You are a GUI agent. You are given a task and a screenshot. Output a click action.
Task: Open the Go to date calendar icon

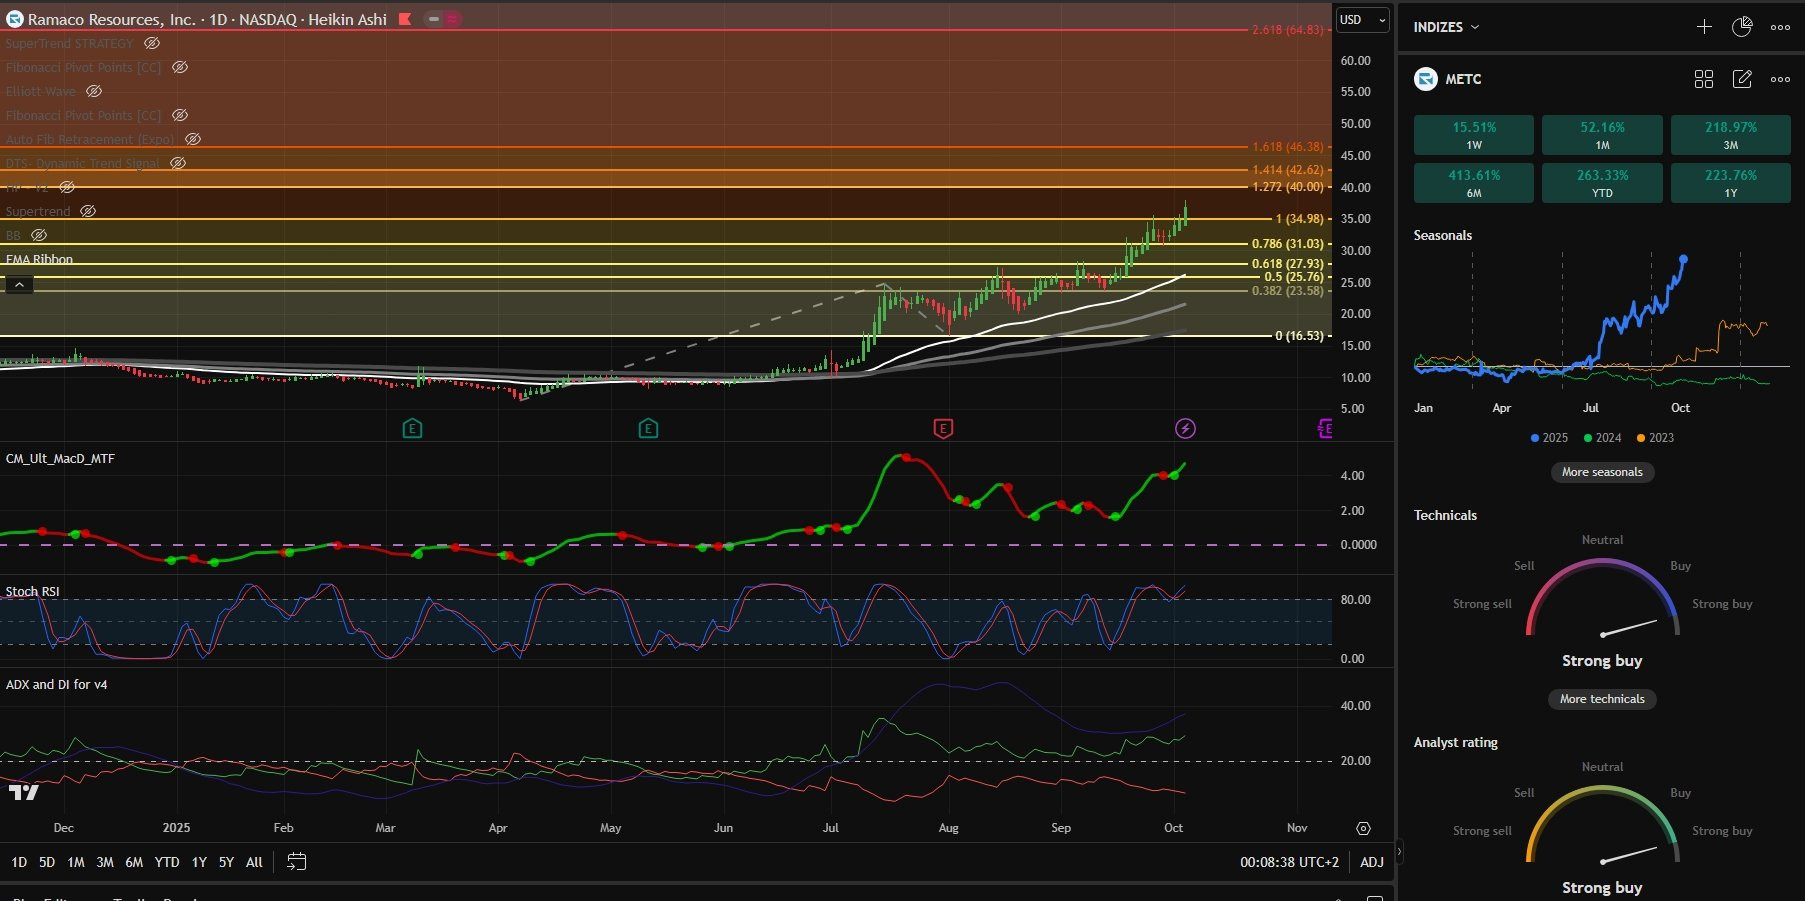[296, 862]
